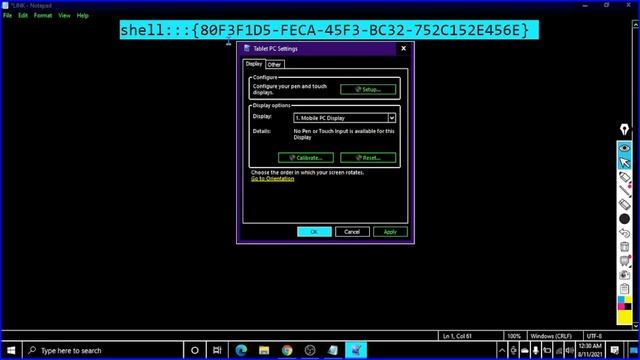
Task: Open Task View from the taskbar
Action: click(217, 350)
